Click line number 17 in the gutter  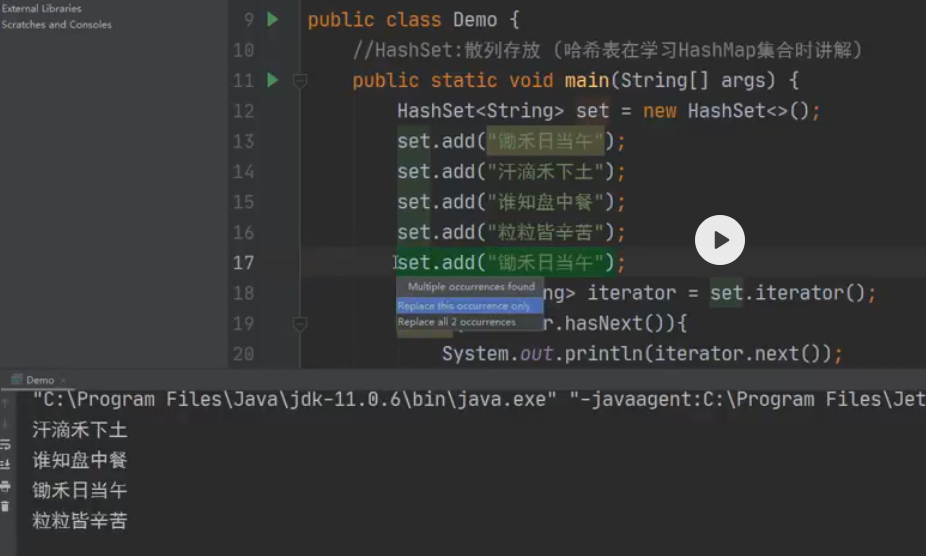point(243,262)
